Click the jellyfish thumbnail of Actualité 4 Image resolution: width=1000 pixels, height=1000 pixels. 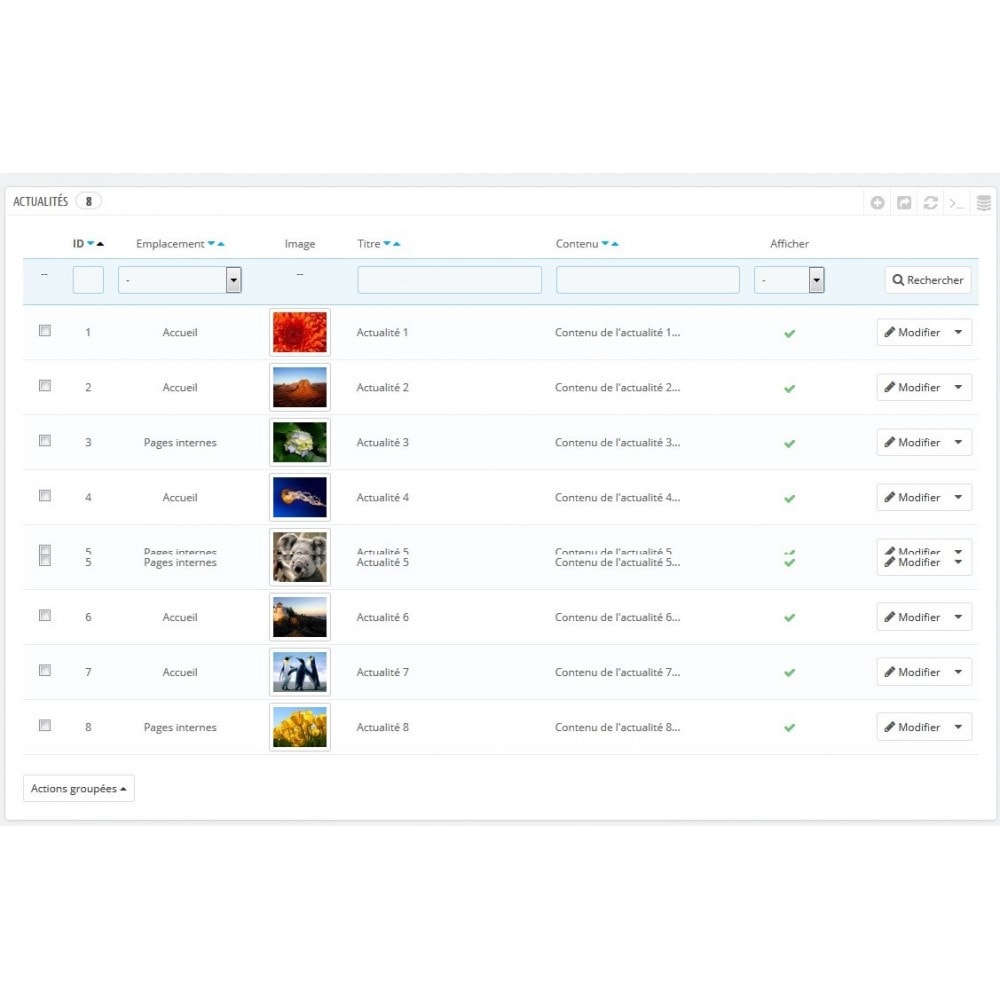coord(300,497)
